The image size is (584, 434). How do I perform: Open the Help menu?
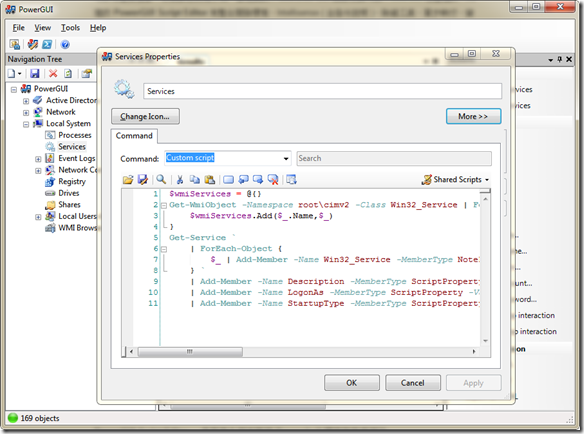pos(98,28)
